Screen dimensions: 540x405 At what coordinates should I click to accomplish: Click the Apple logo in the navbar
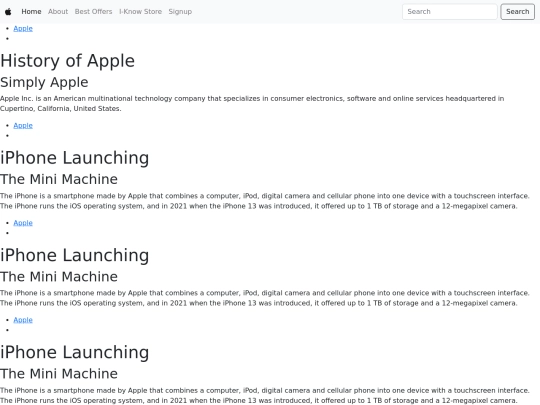(8, 12)
